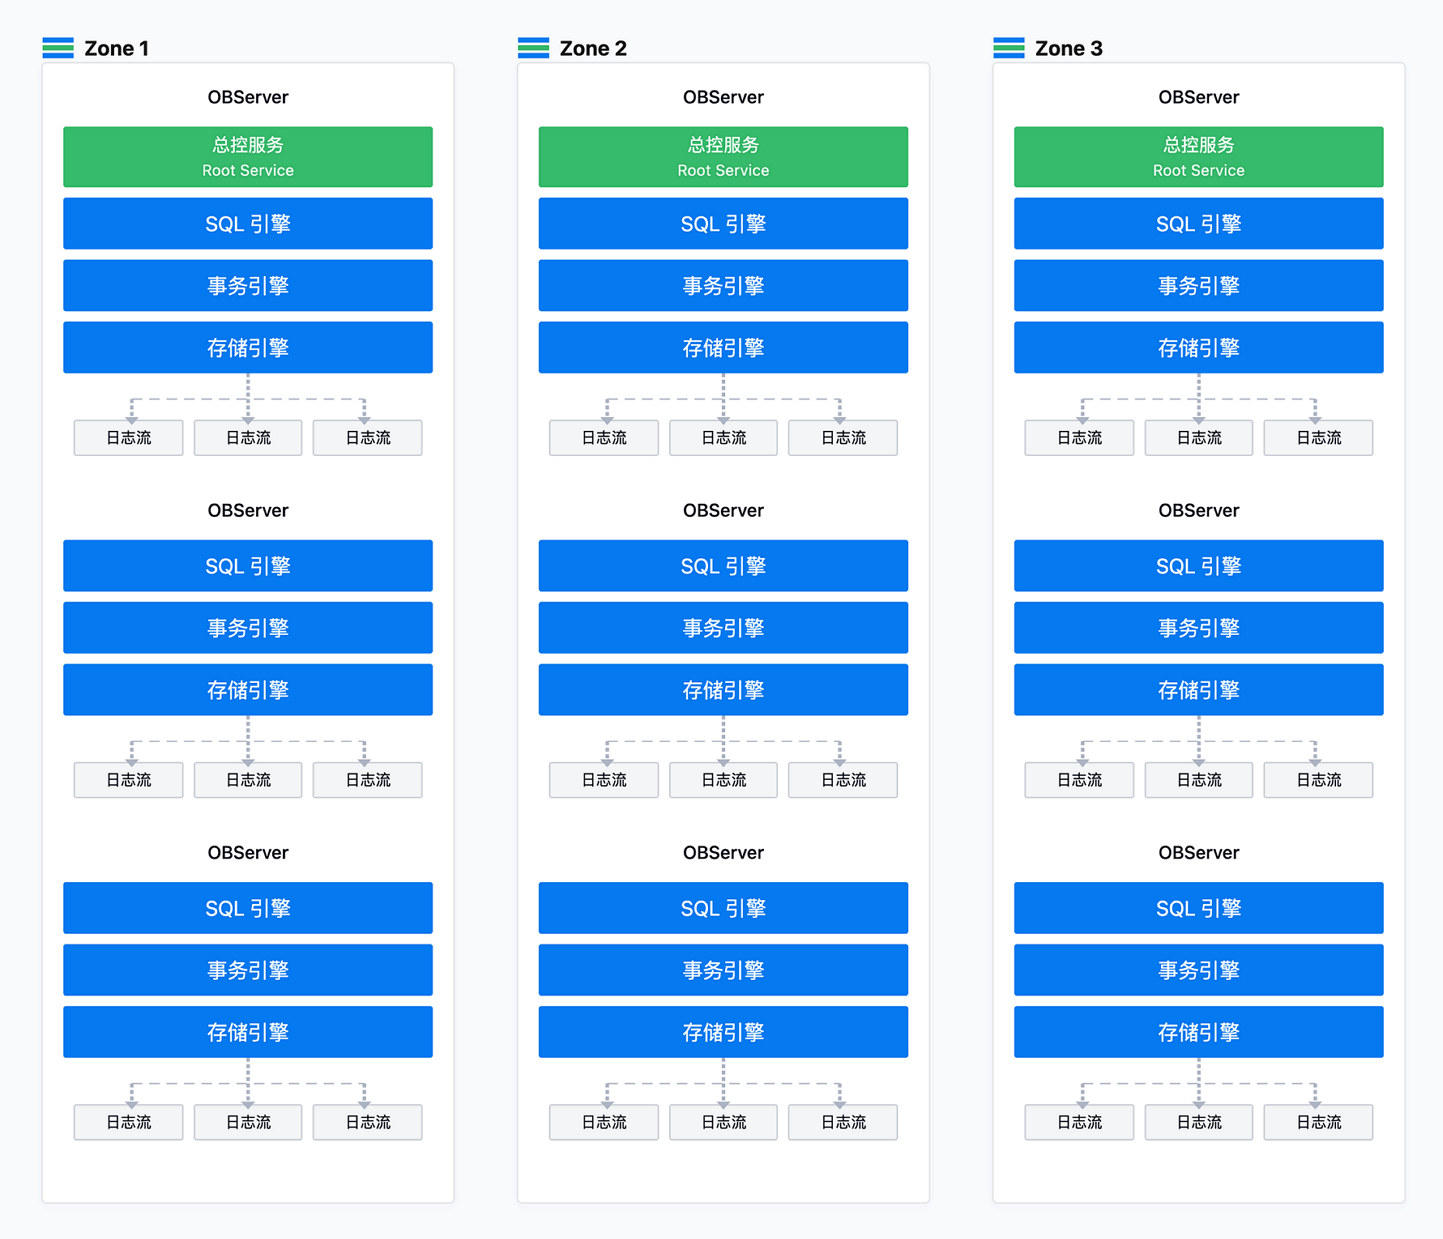Click leftmost 日志流 under Zone 1's top OBServer
The height and width of the screenshot is (1239, 1443).
point(129,438)
